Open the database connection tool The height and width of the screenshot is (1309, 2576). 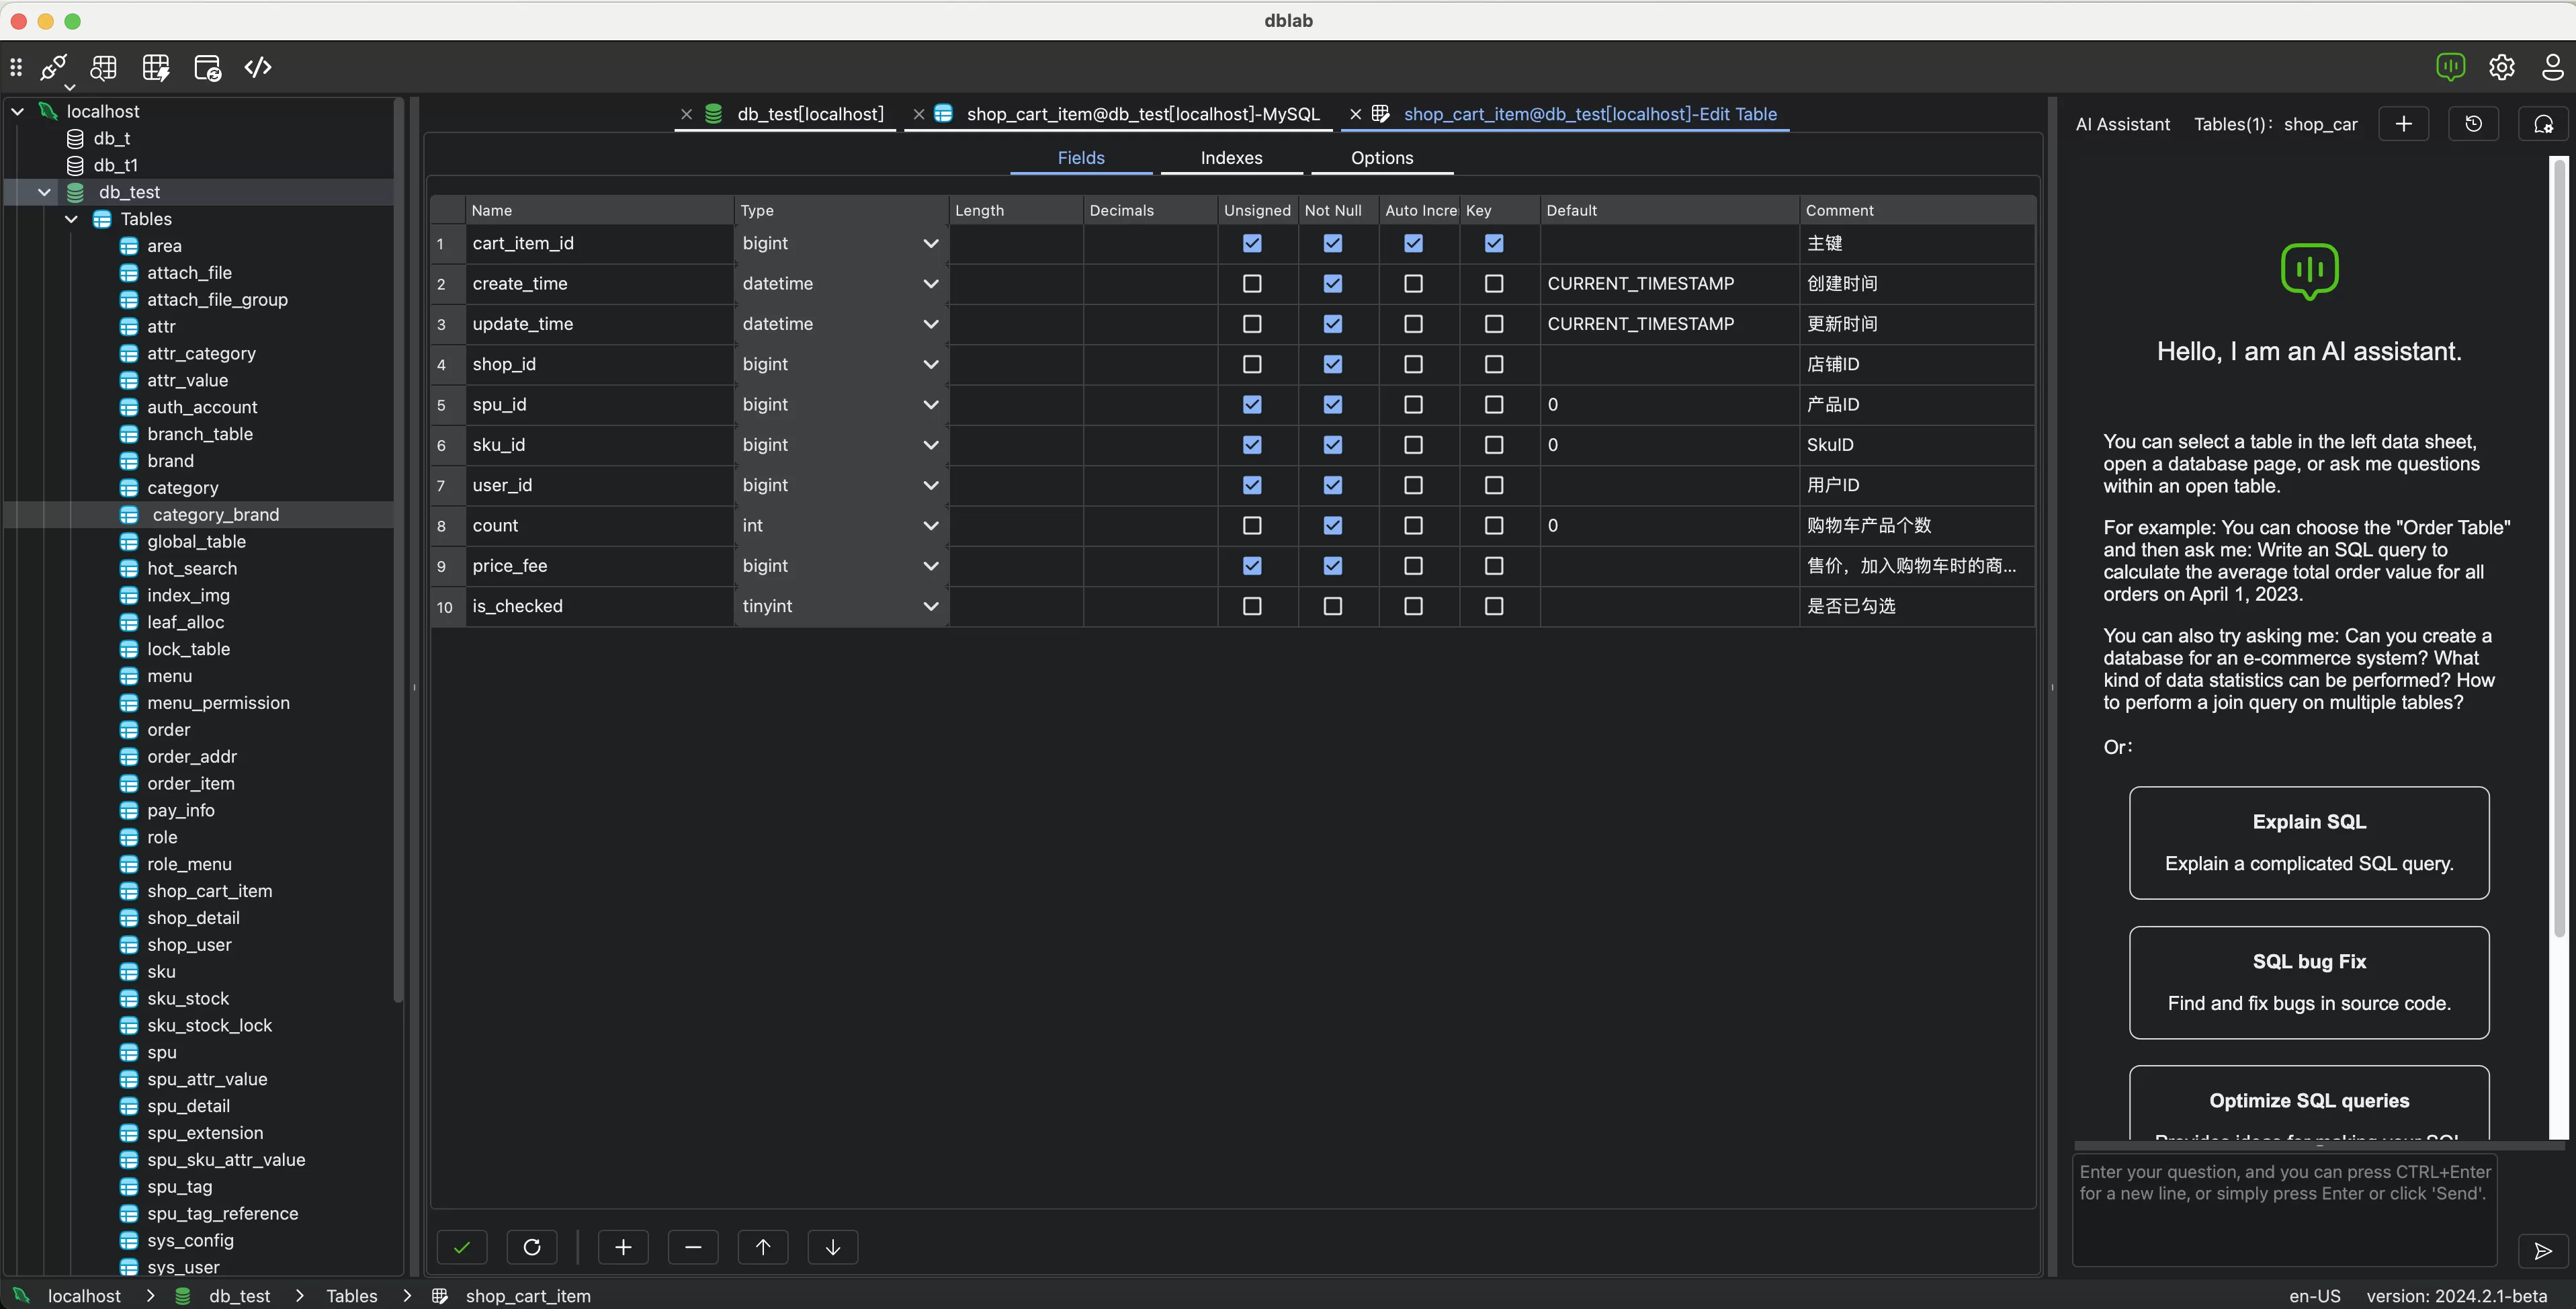53,66
